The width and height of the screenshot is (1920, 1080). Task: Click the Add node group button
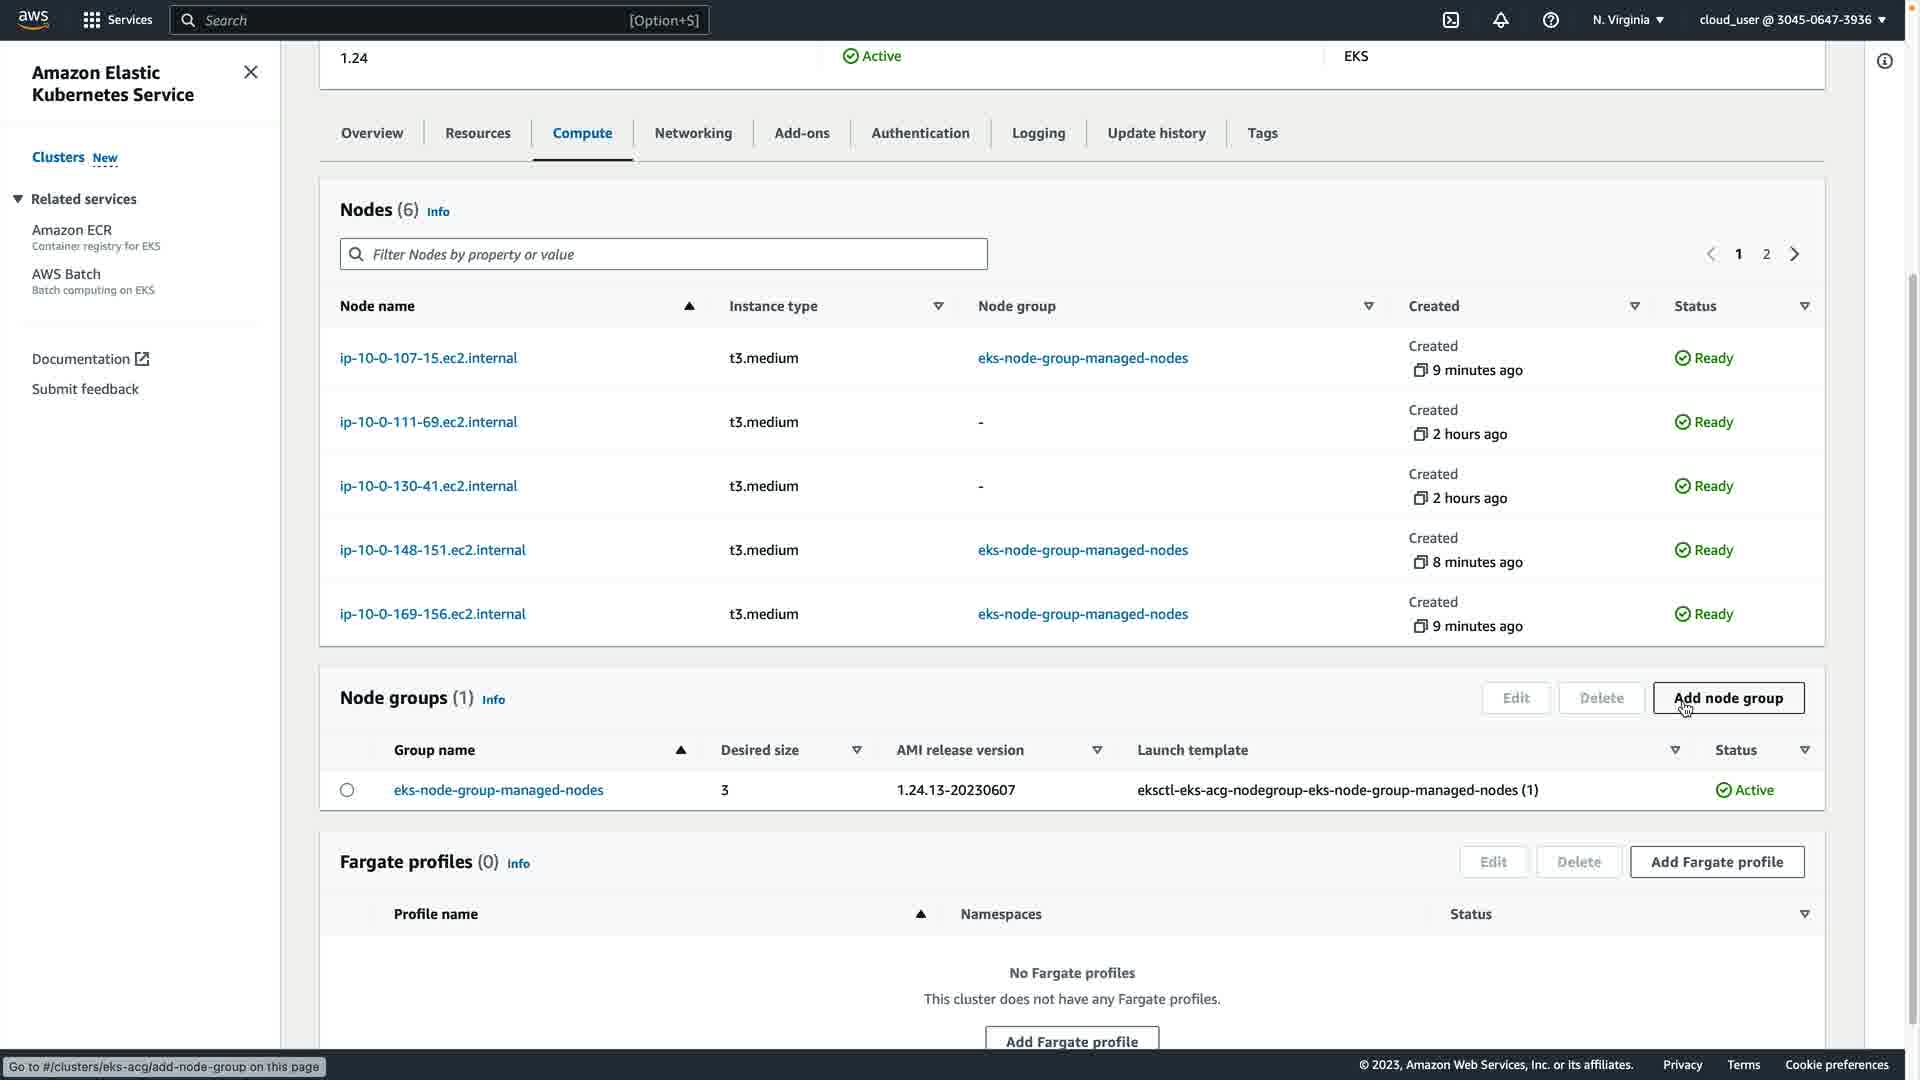click(x=1728, y=698)
